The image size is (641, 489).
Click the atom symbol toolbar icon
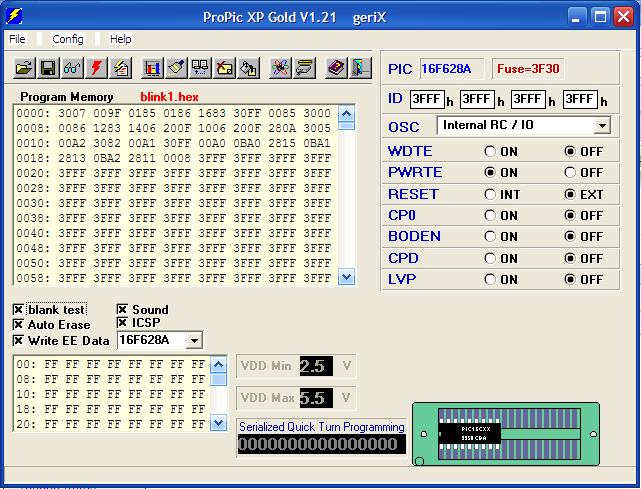280,68
